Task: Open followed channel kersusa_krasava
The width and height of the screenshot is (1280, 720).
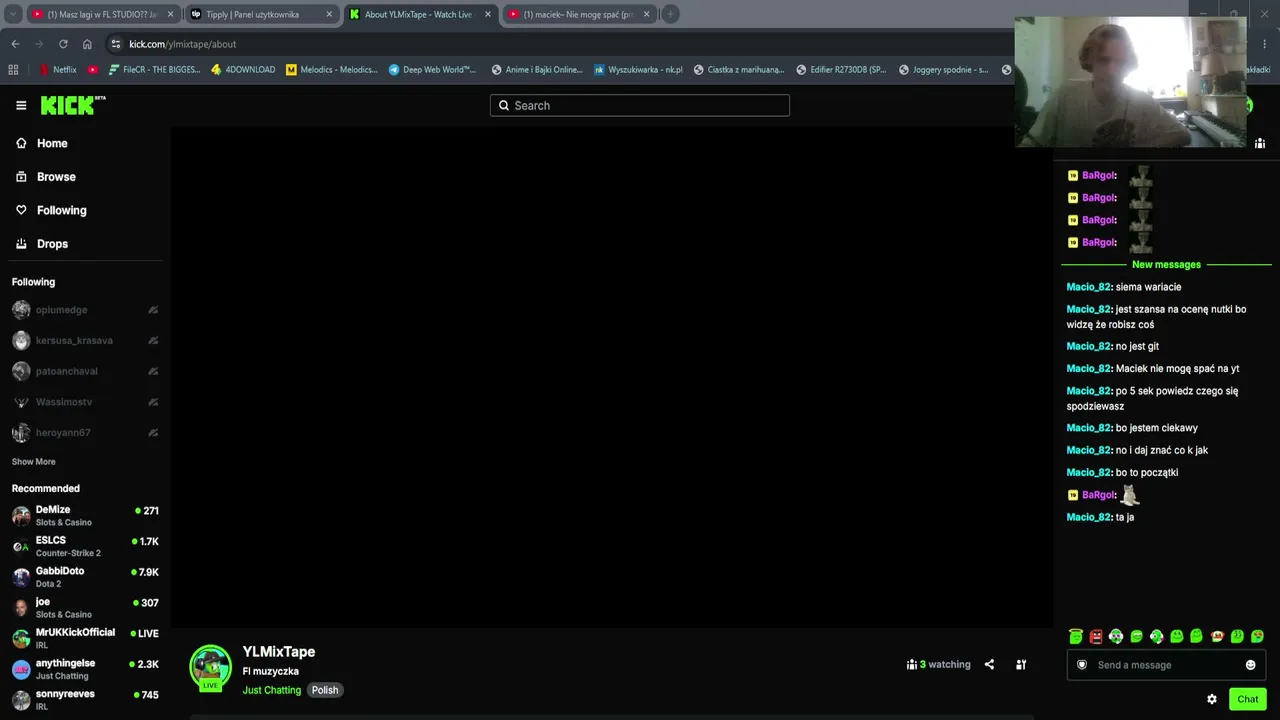Action: 85,341
